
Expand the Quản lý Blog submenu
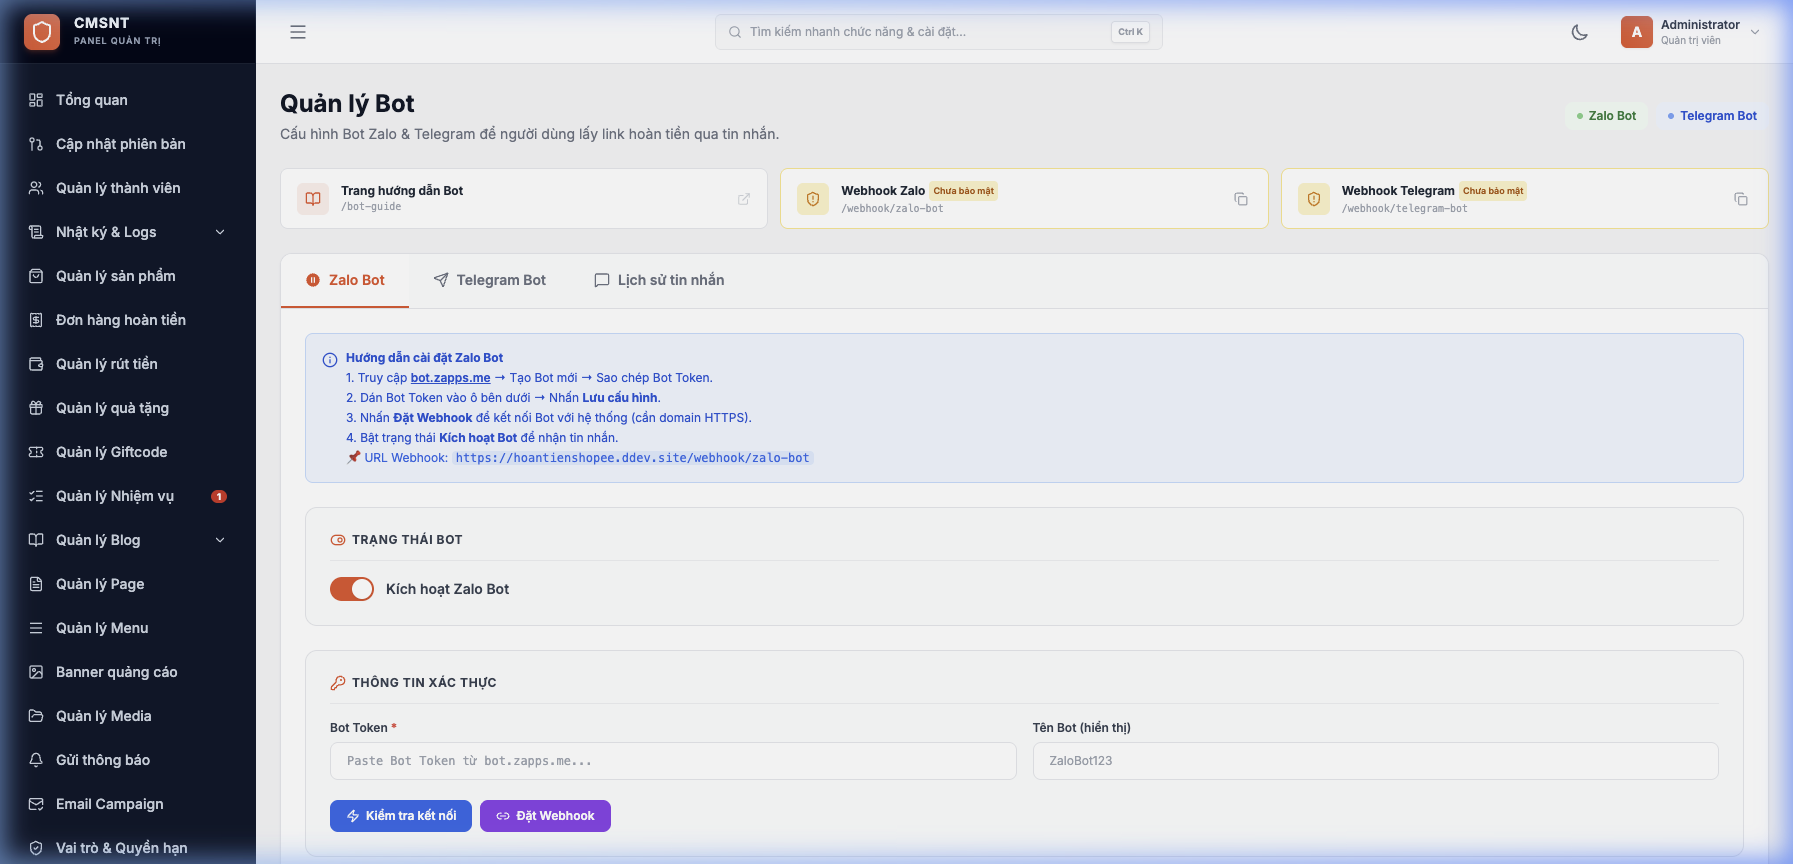click(x=220, y=540)
